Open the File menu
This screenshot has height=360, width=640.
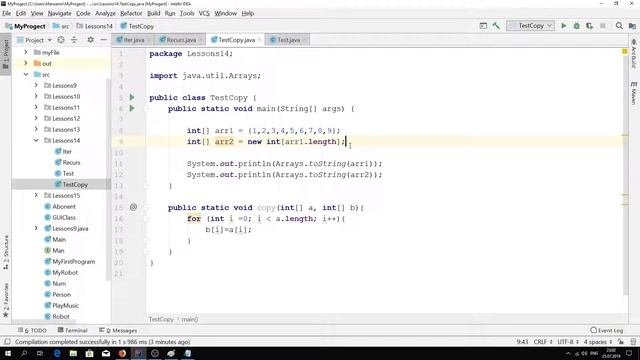coord(7,13)
